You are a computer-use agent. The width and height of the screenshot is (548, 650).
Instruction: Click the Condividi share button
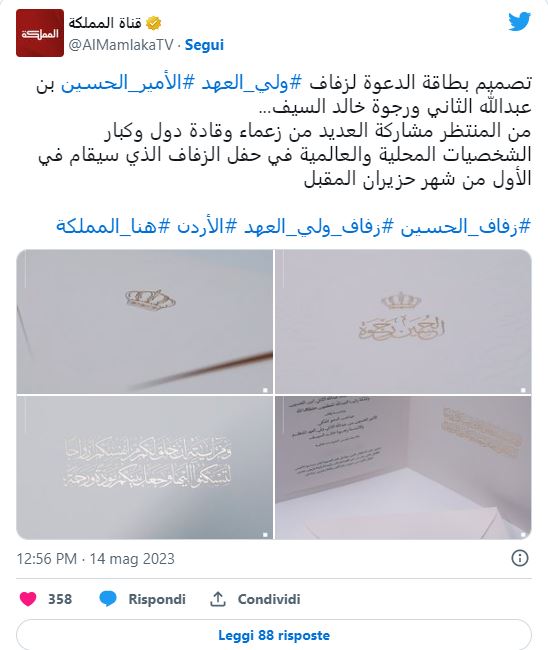point(269,599)
